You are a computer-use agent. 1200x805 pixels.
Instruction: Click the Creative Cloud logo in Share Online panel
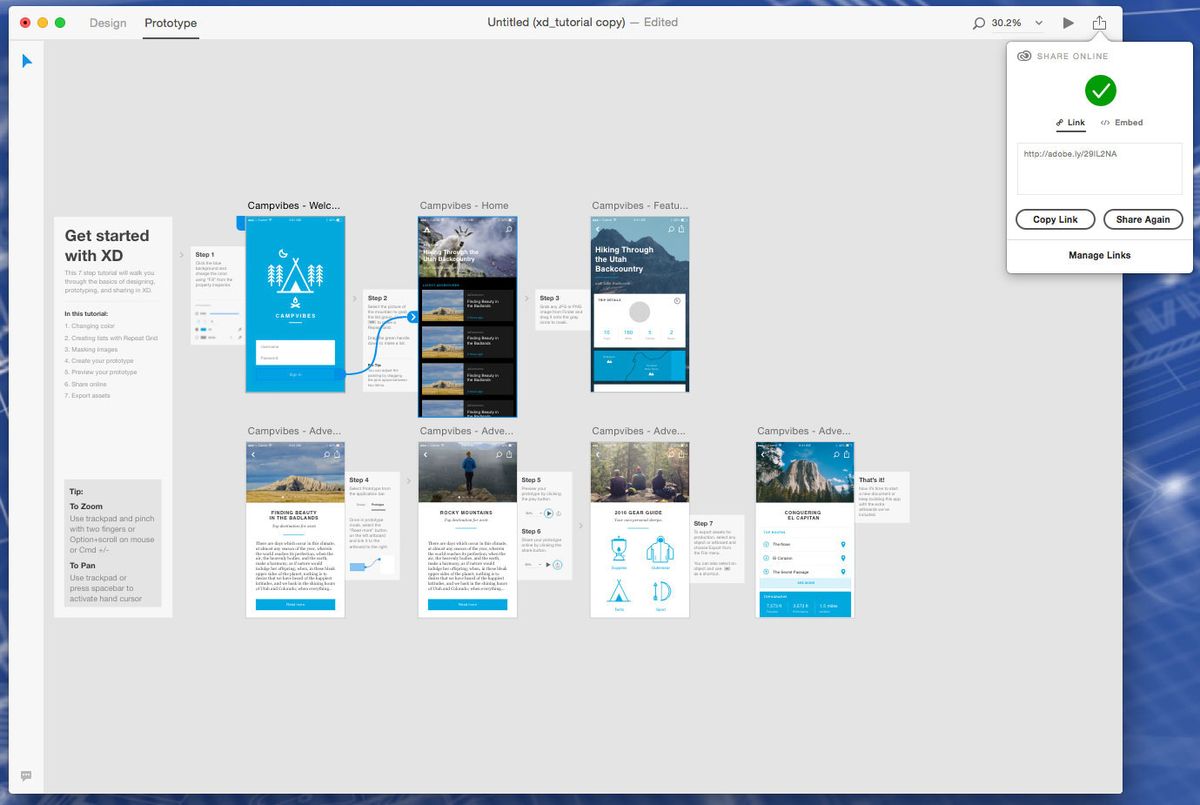[x=1022, y=56]
